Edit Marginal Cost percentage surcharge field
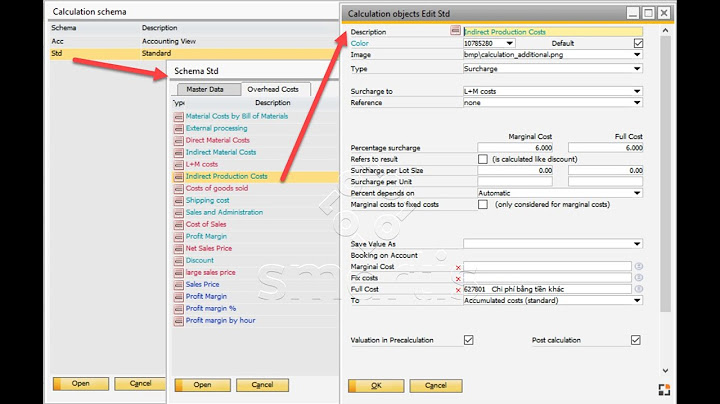Image resolution: width=720 pixels, height=404 pixels. [x=515, y=148]
